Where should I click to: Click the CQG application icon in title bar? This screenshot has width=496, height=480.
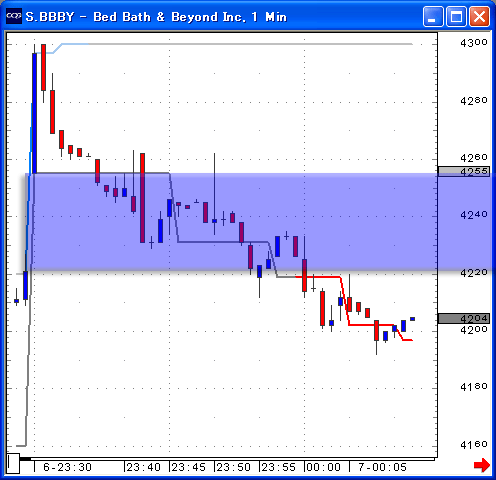pyautogui.click(x=14, y=16)
